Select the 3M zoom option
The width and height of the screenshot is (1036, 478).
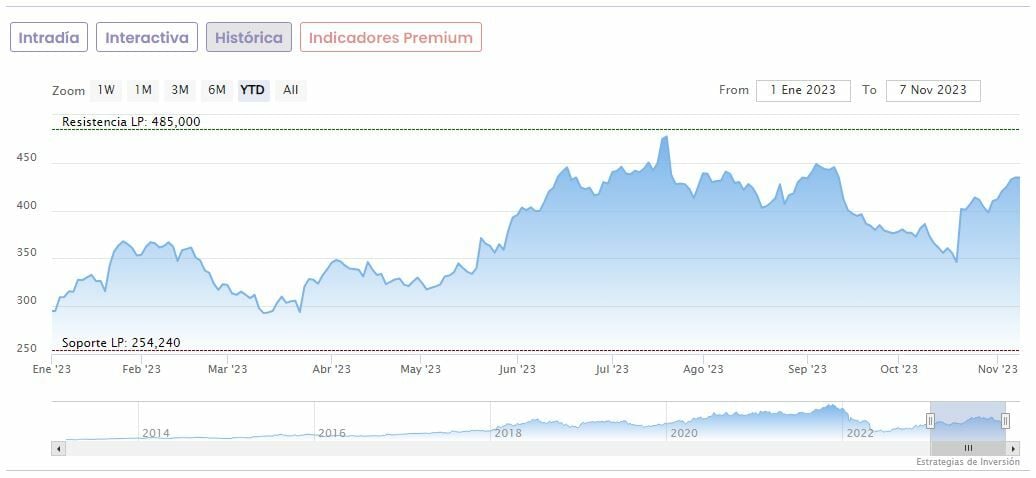180,90
